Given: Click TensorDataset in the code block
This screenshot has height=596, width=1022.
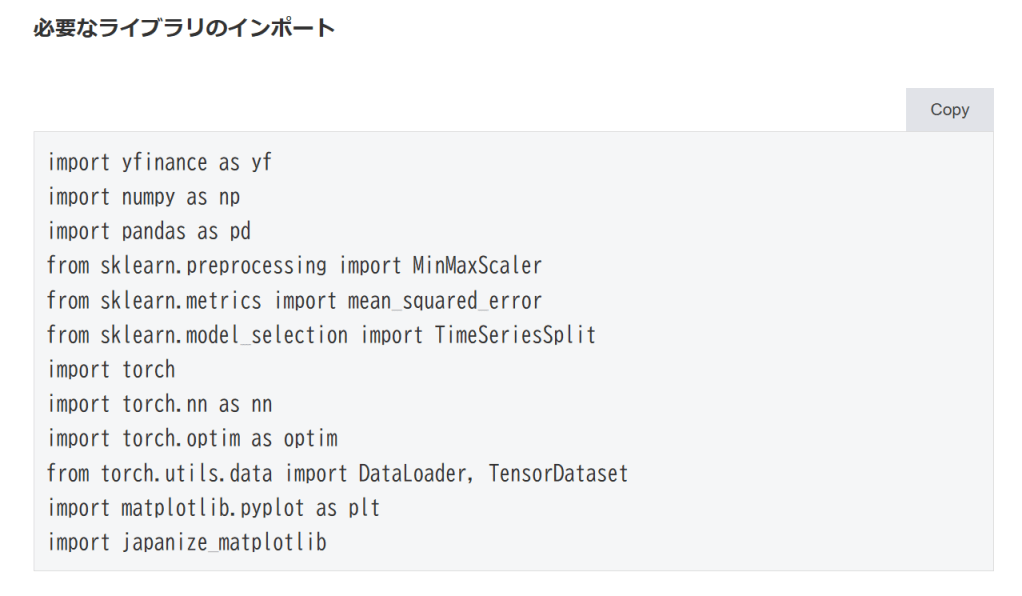Looking at the screenshot, I should 558,473.
